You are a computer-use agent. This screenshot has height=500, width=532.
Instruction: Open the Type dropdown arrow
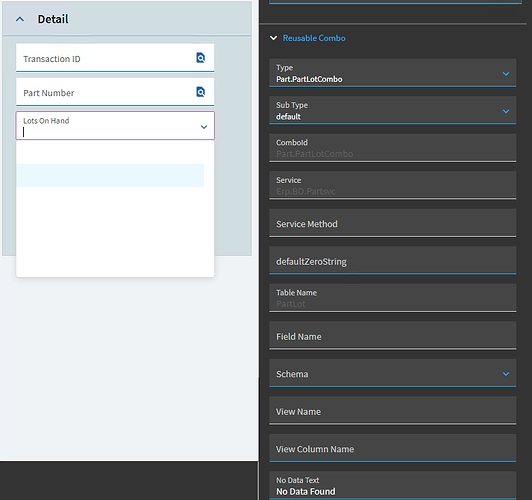tap(506, 74)
